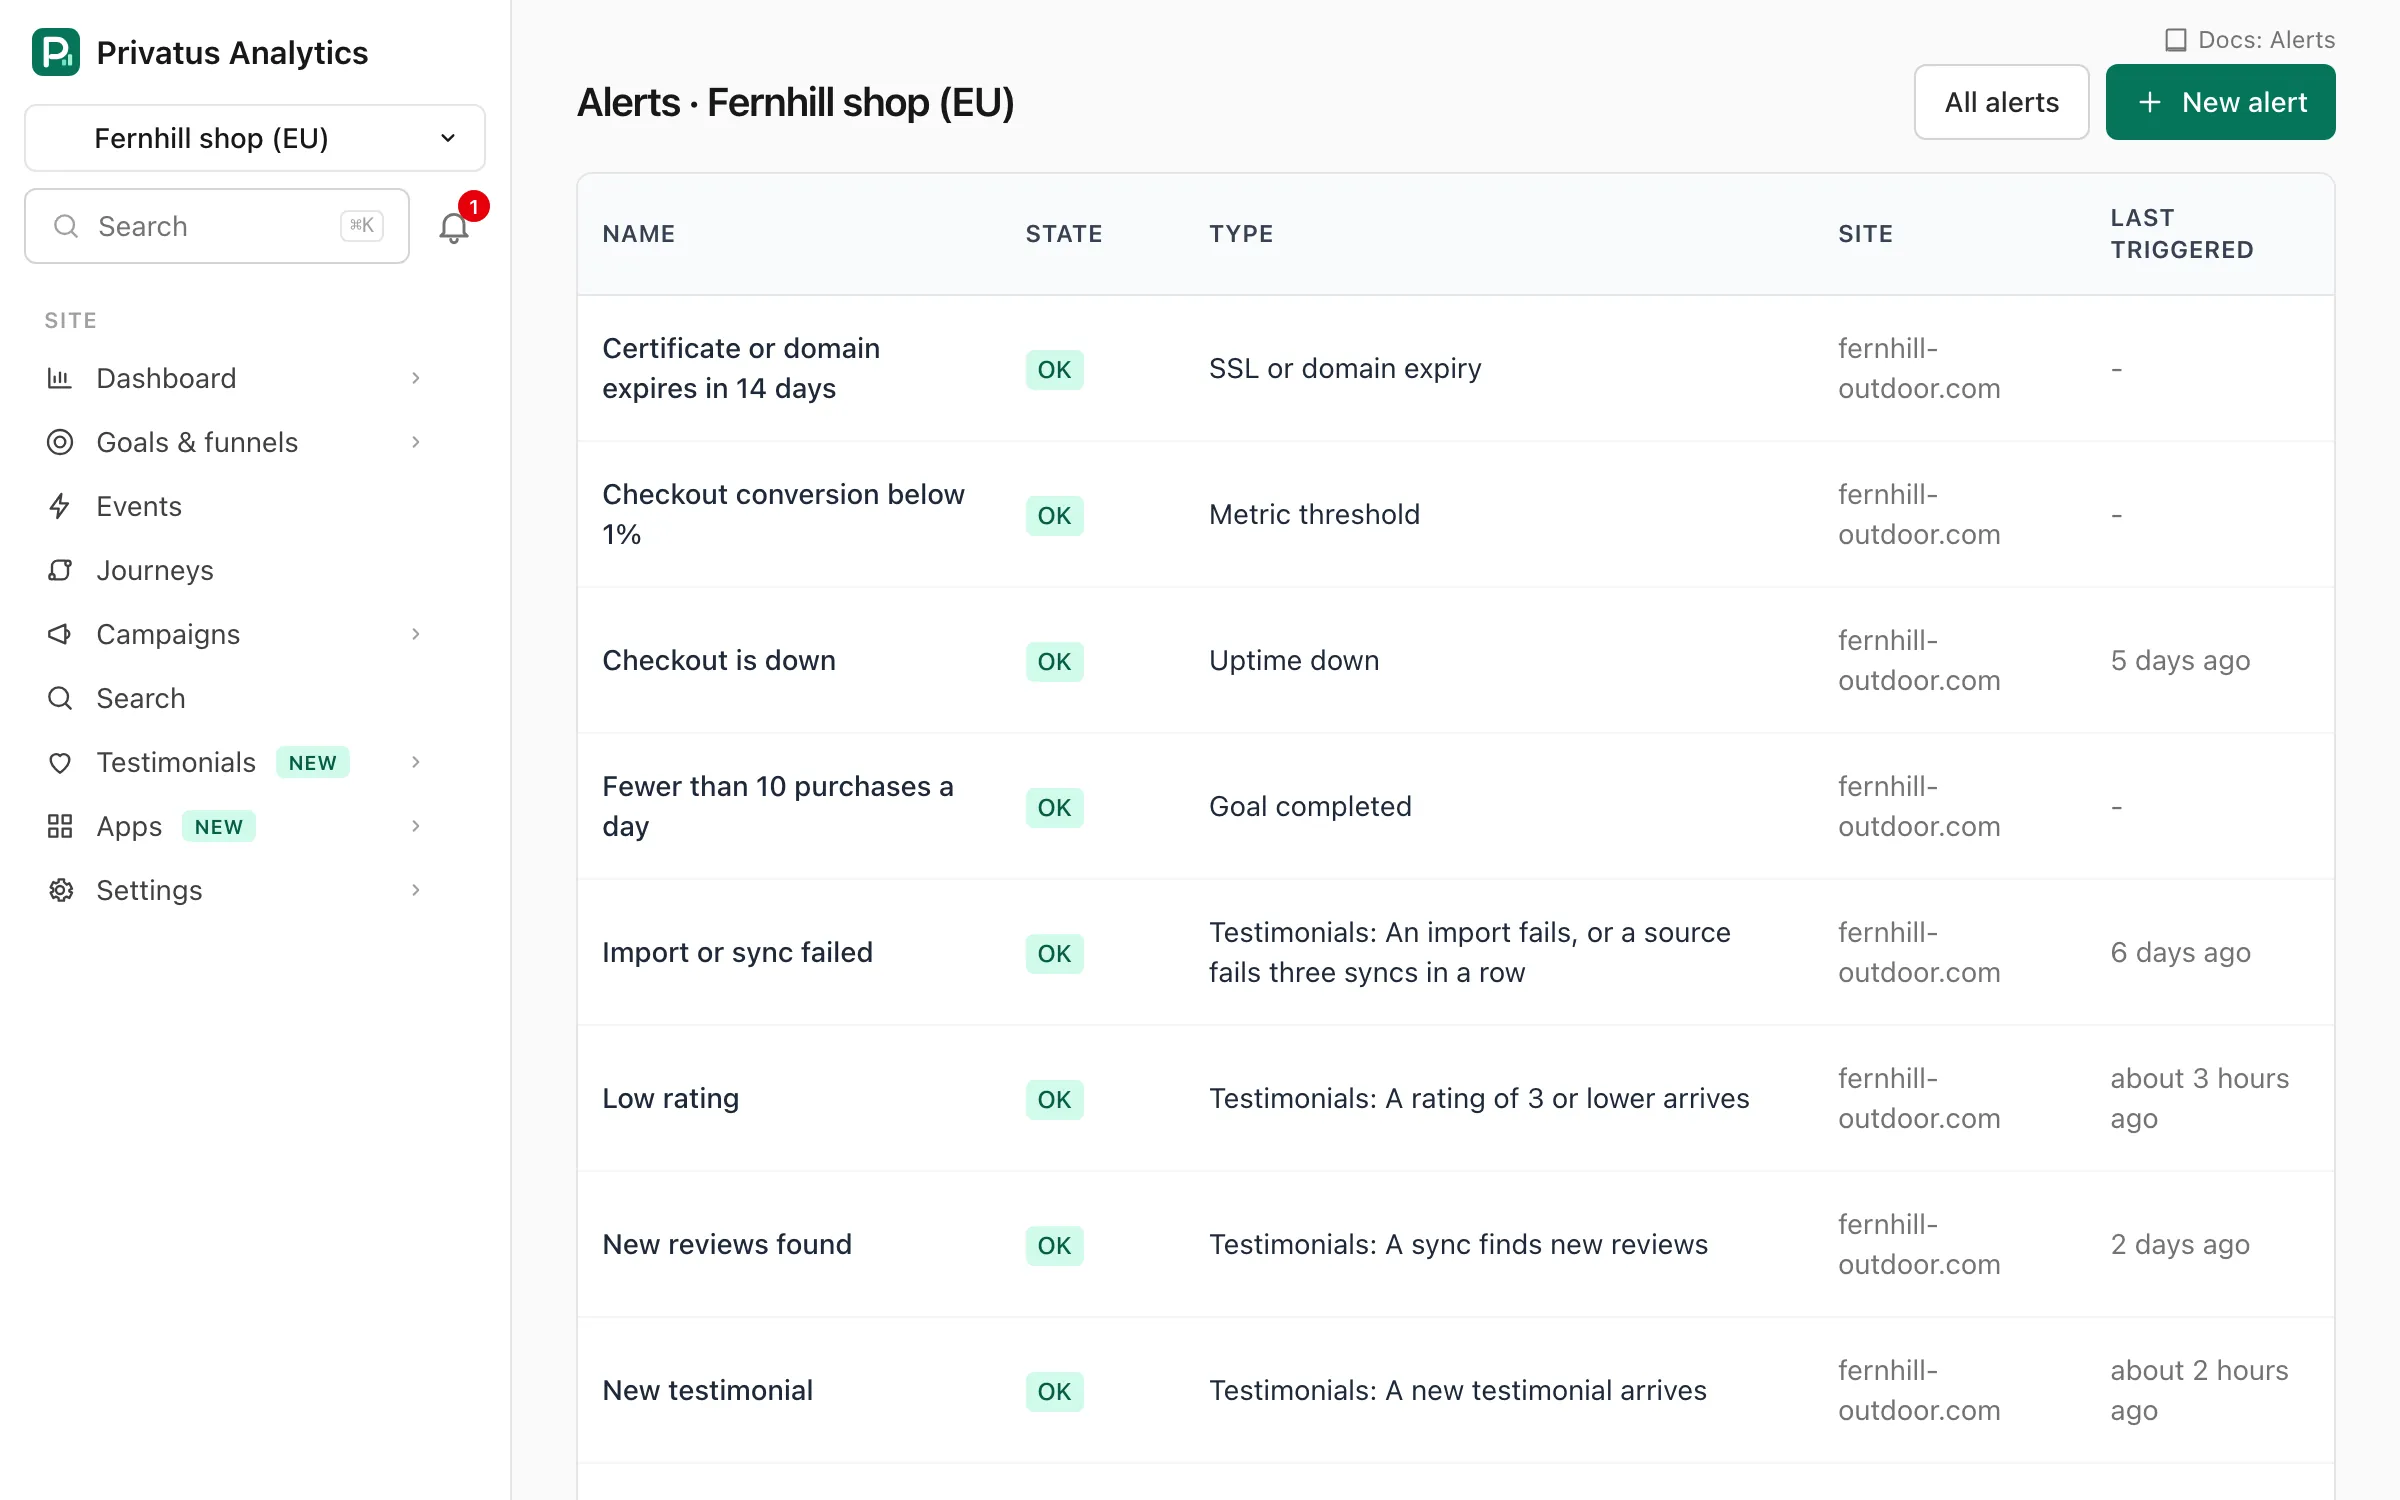Focus the Search input field

[217, 226]
